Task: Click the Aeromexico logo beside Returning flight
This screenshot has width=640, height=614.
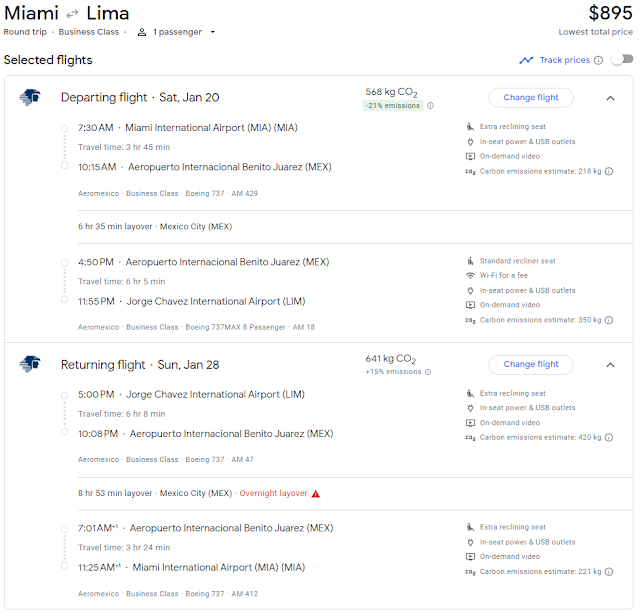Action: pos(30,364)
